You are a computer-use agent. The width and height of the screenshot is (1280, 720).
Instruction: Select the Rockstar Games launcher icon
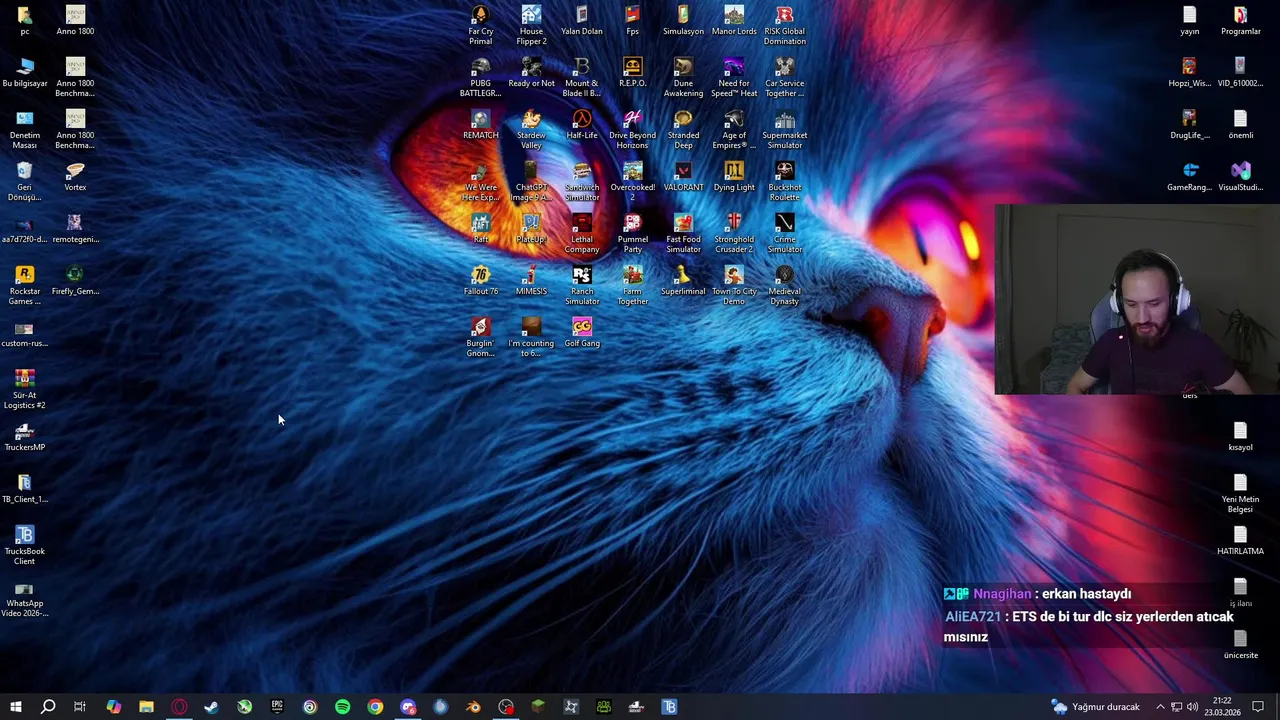tap(25, 285)
